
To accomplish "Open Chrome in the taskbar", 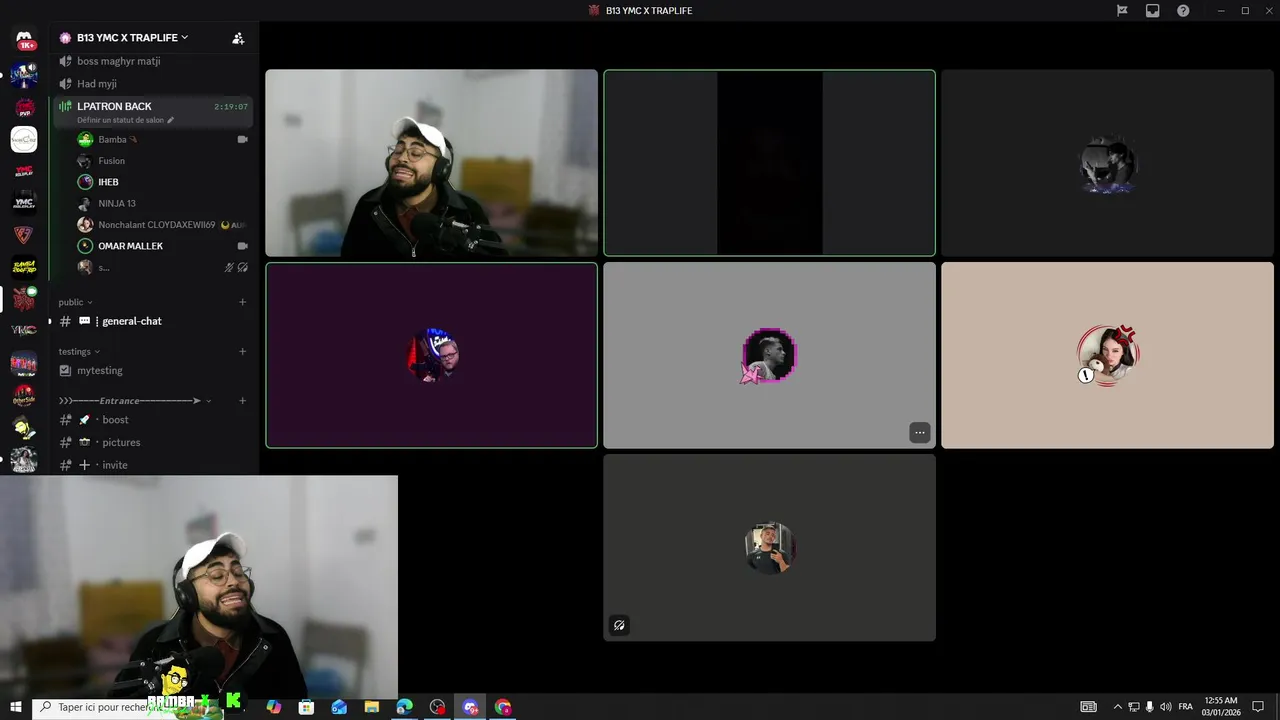I will click(x=503, y=707).
